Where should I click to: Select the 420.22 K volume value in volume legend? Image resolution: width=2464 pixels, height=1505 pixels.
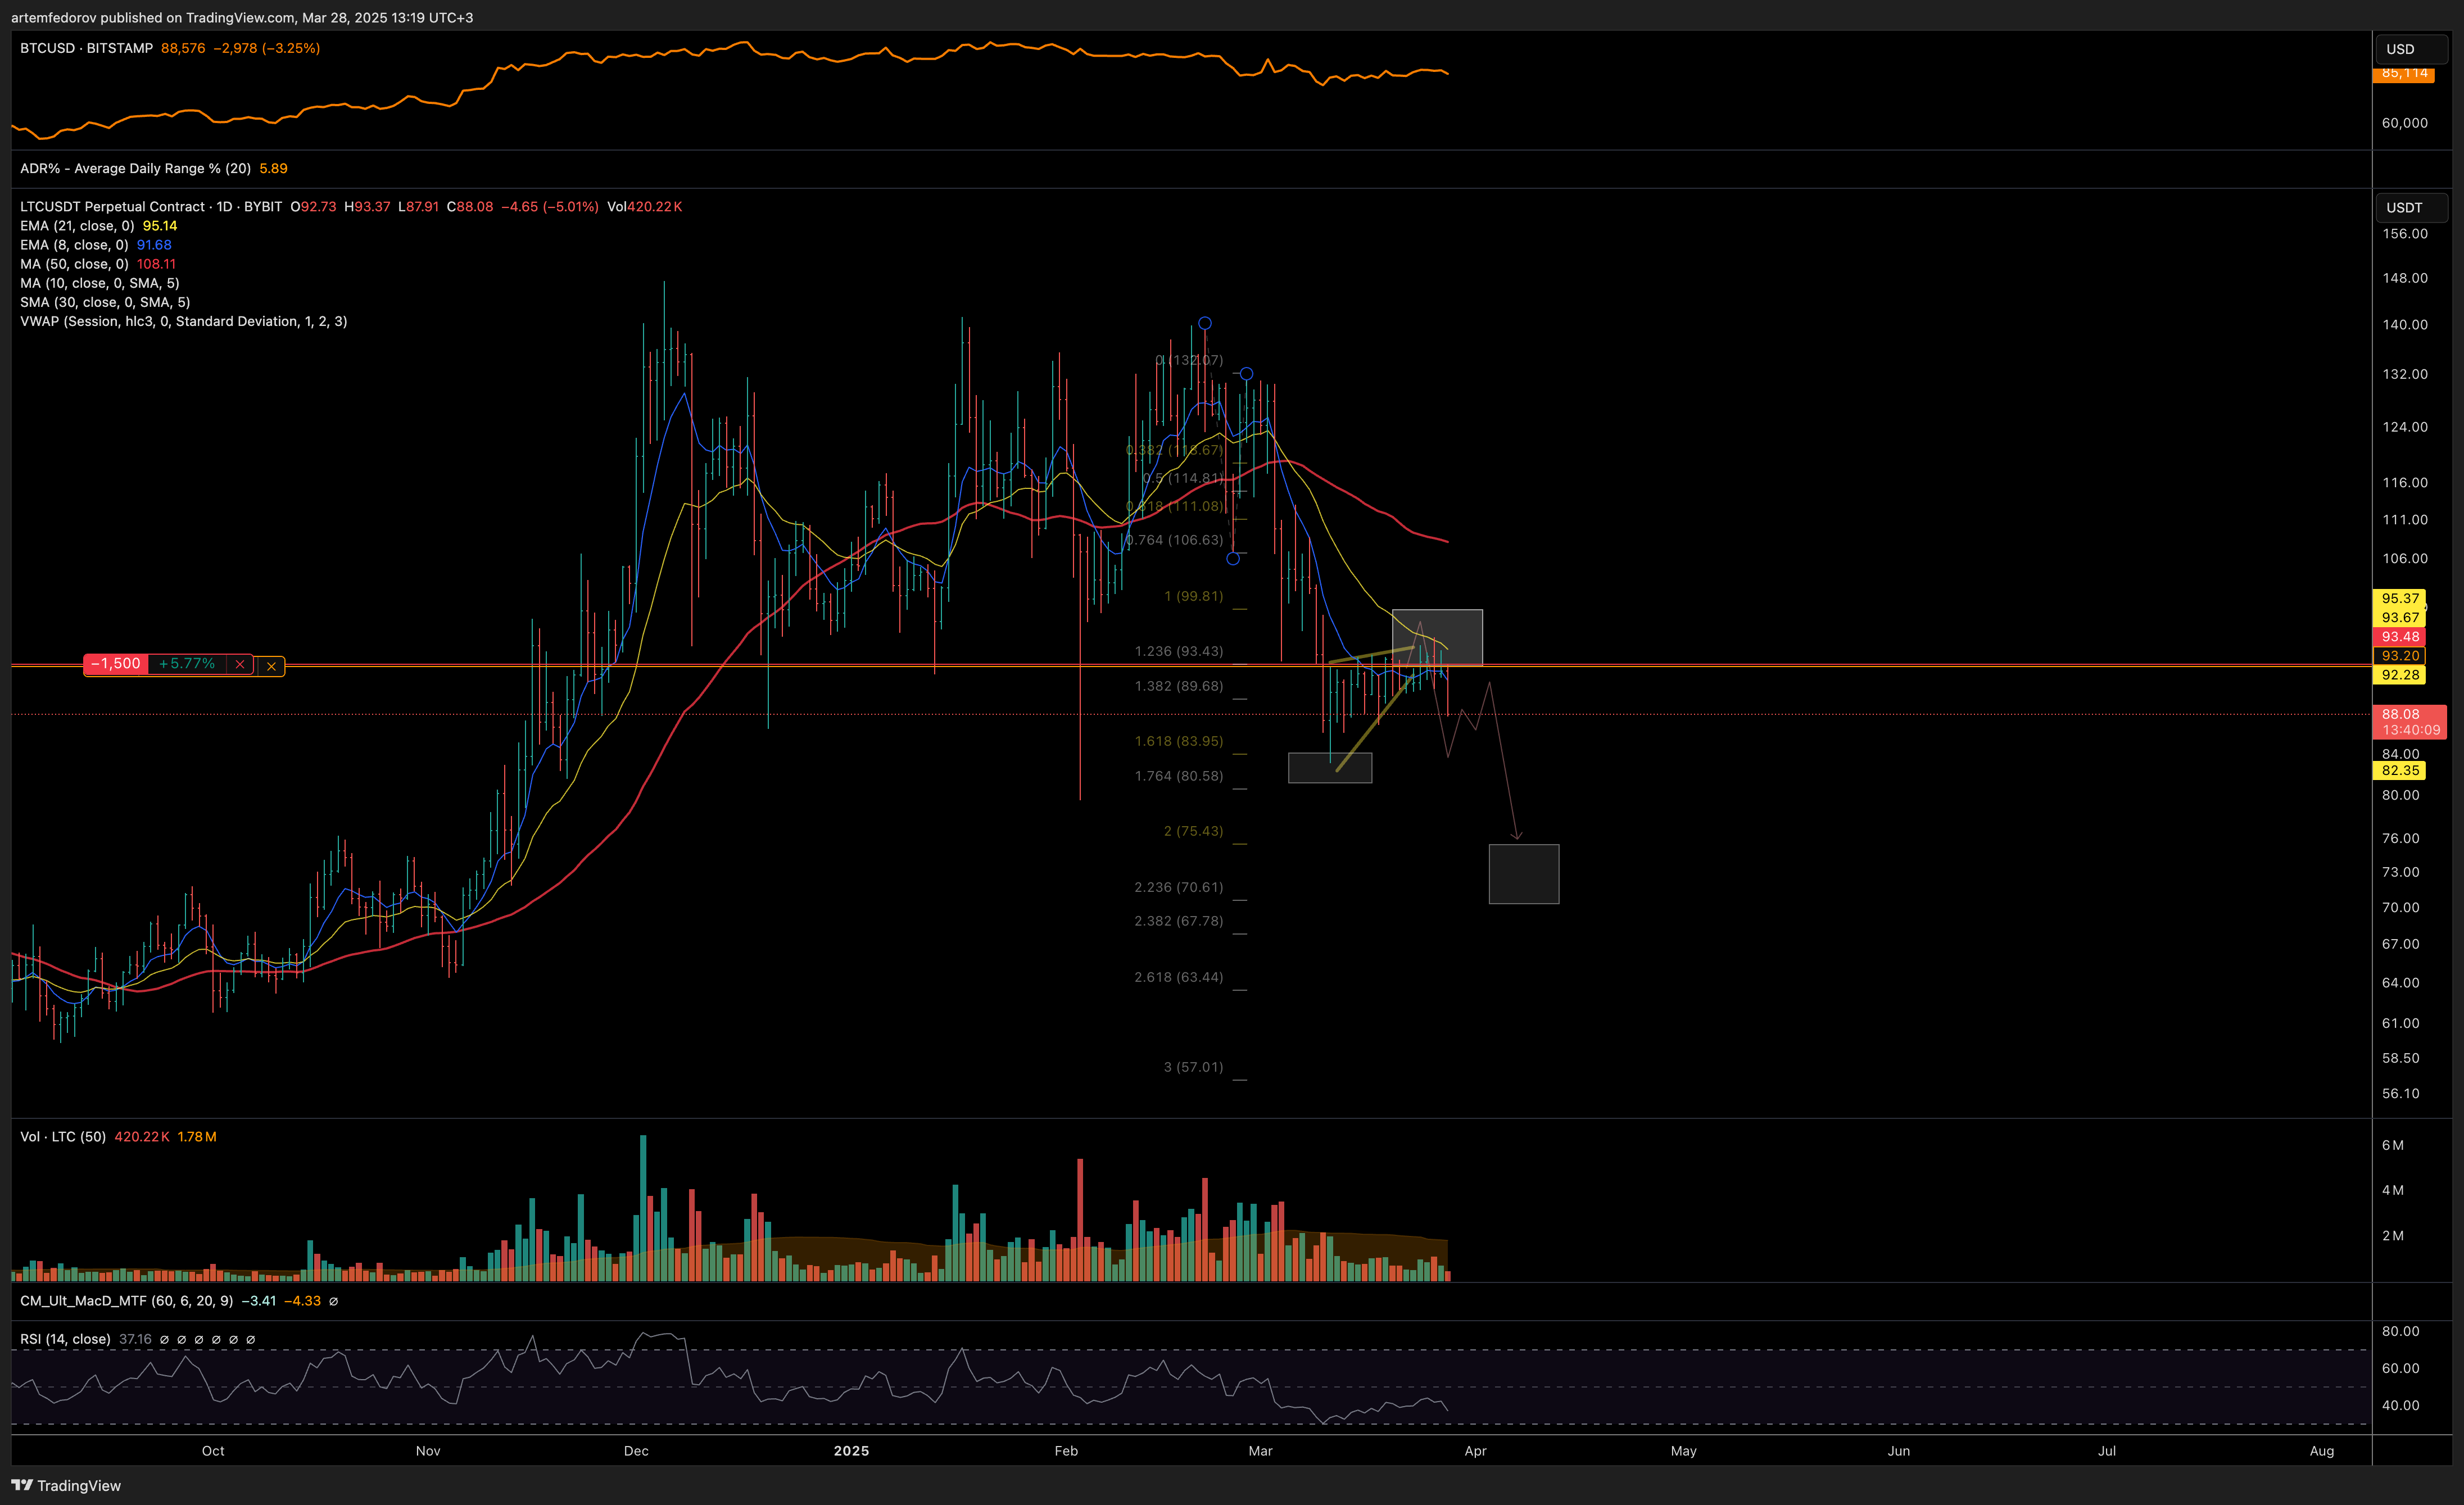tap(141, 1137)
